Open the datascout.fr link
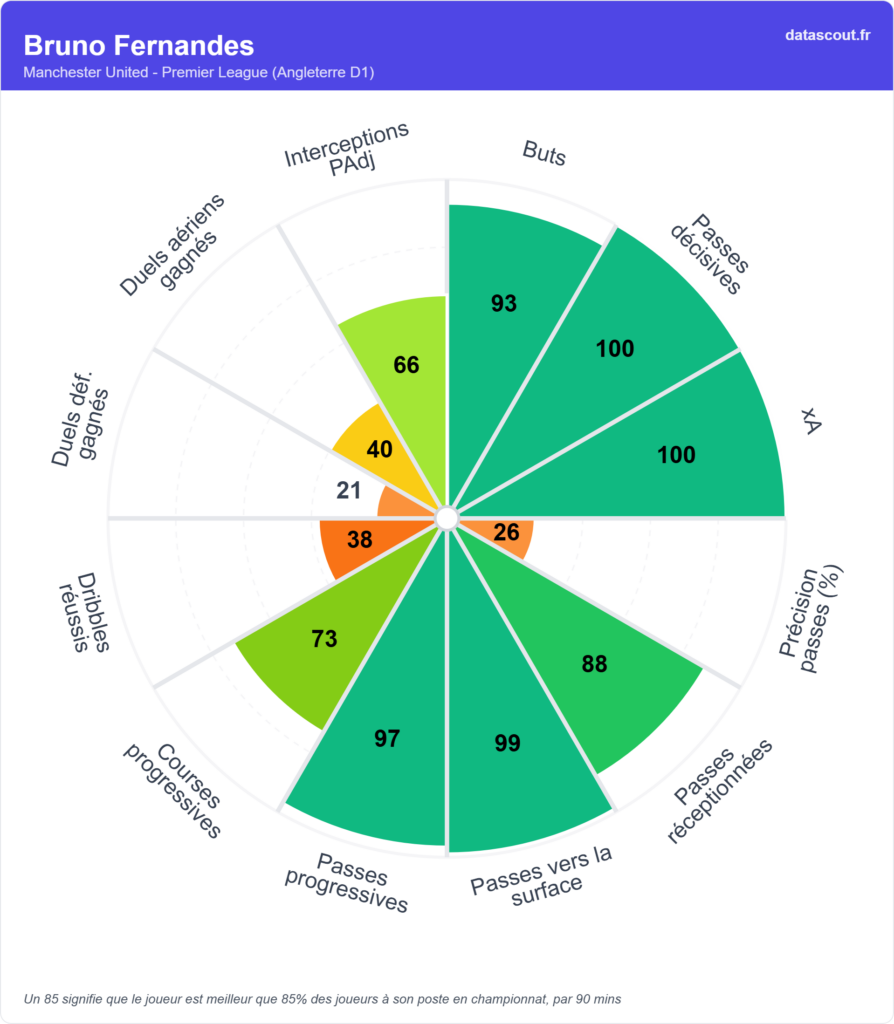The width and height of the screenshot is (894, 1024). [x=828, y=36]
